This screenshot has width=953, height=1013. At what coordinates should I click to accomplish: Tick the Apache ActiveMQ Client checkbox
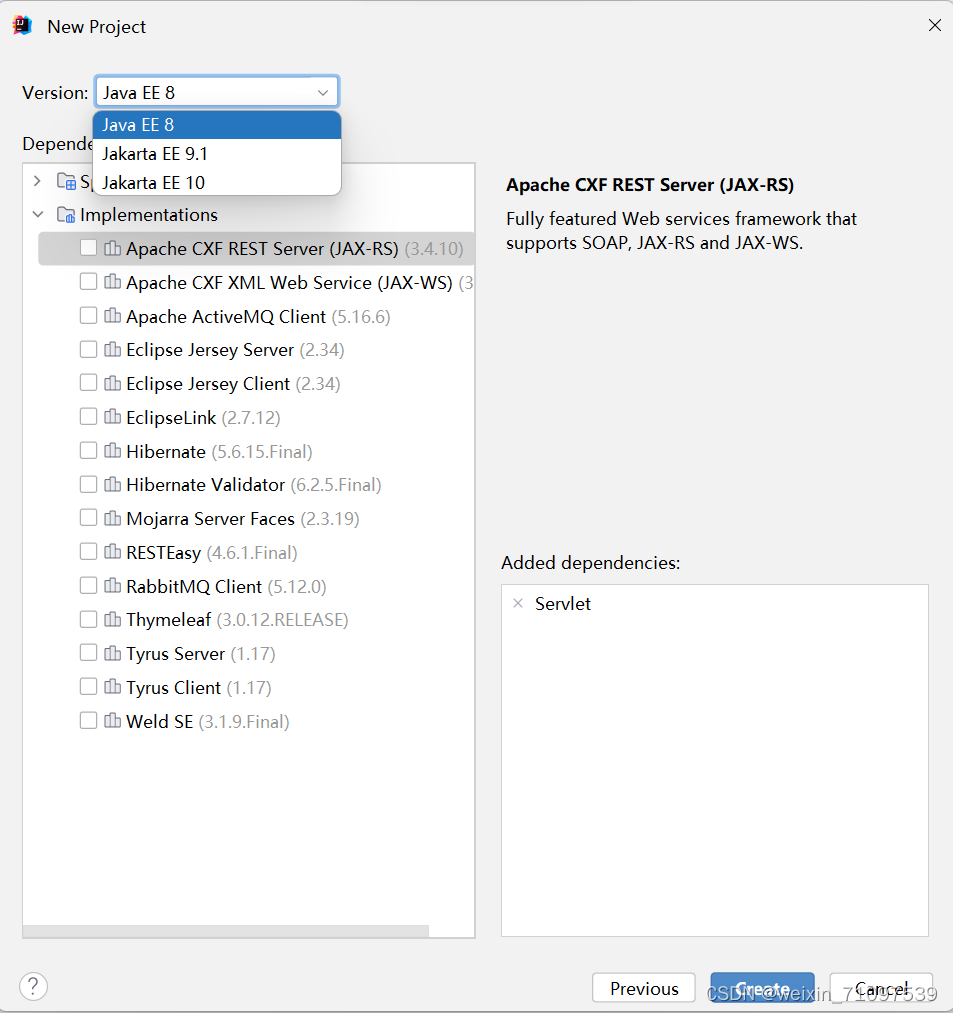88,316
